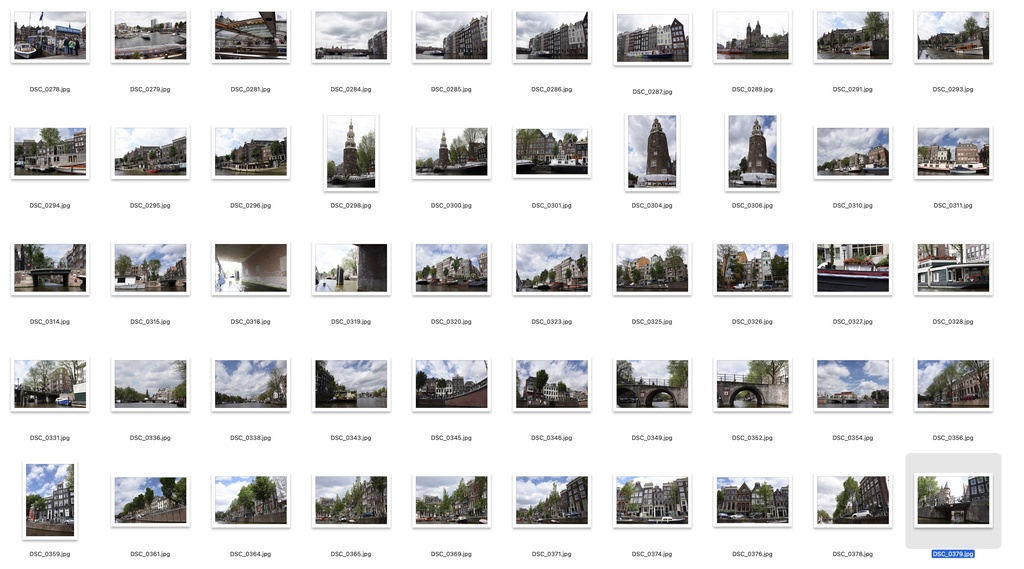Pick the DSC_0295.jpg thumbnail
The image size is (1024, 569).
pos(150,152)
